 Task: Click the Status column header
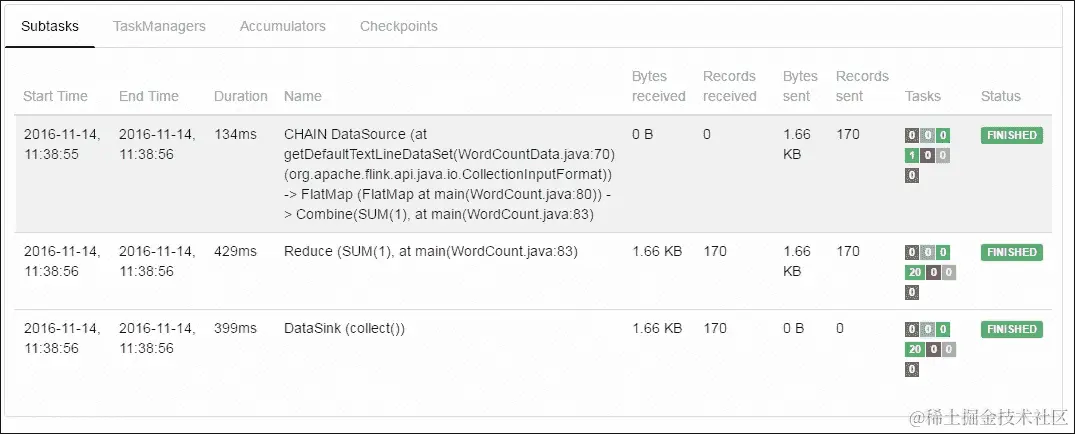1001,97
